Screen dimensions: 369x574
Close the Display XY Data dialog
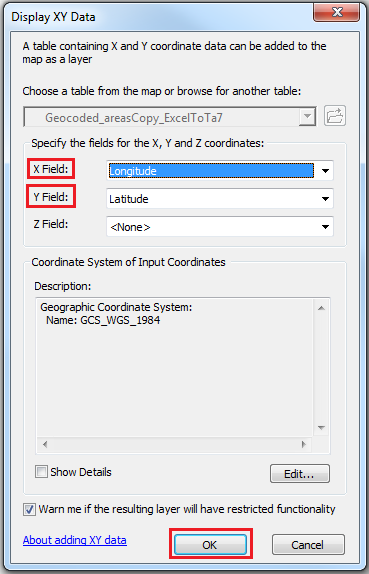[336, 13]
